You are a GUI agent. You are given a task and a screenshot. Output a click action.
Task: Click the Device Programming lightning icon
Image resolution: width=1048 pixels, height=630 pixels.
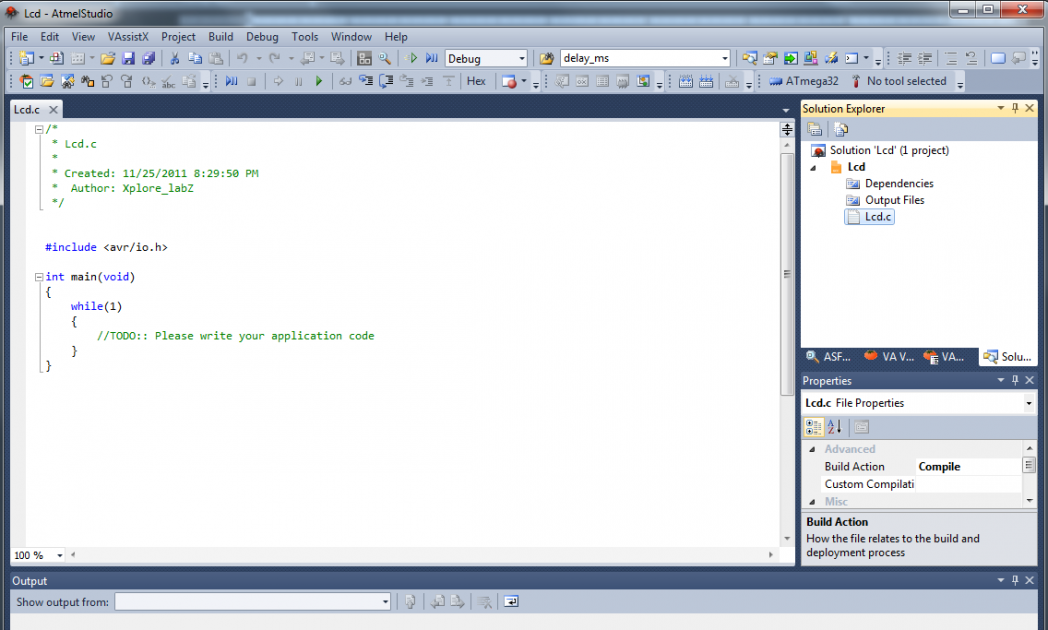click(x=831, y=58)
